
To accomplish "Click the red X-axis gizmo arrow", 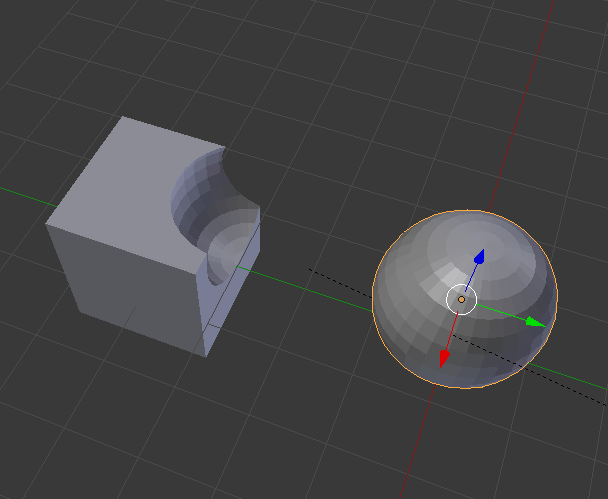I will point(444,358).
